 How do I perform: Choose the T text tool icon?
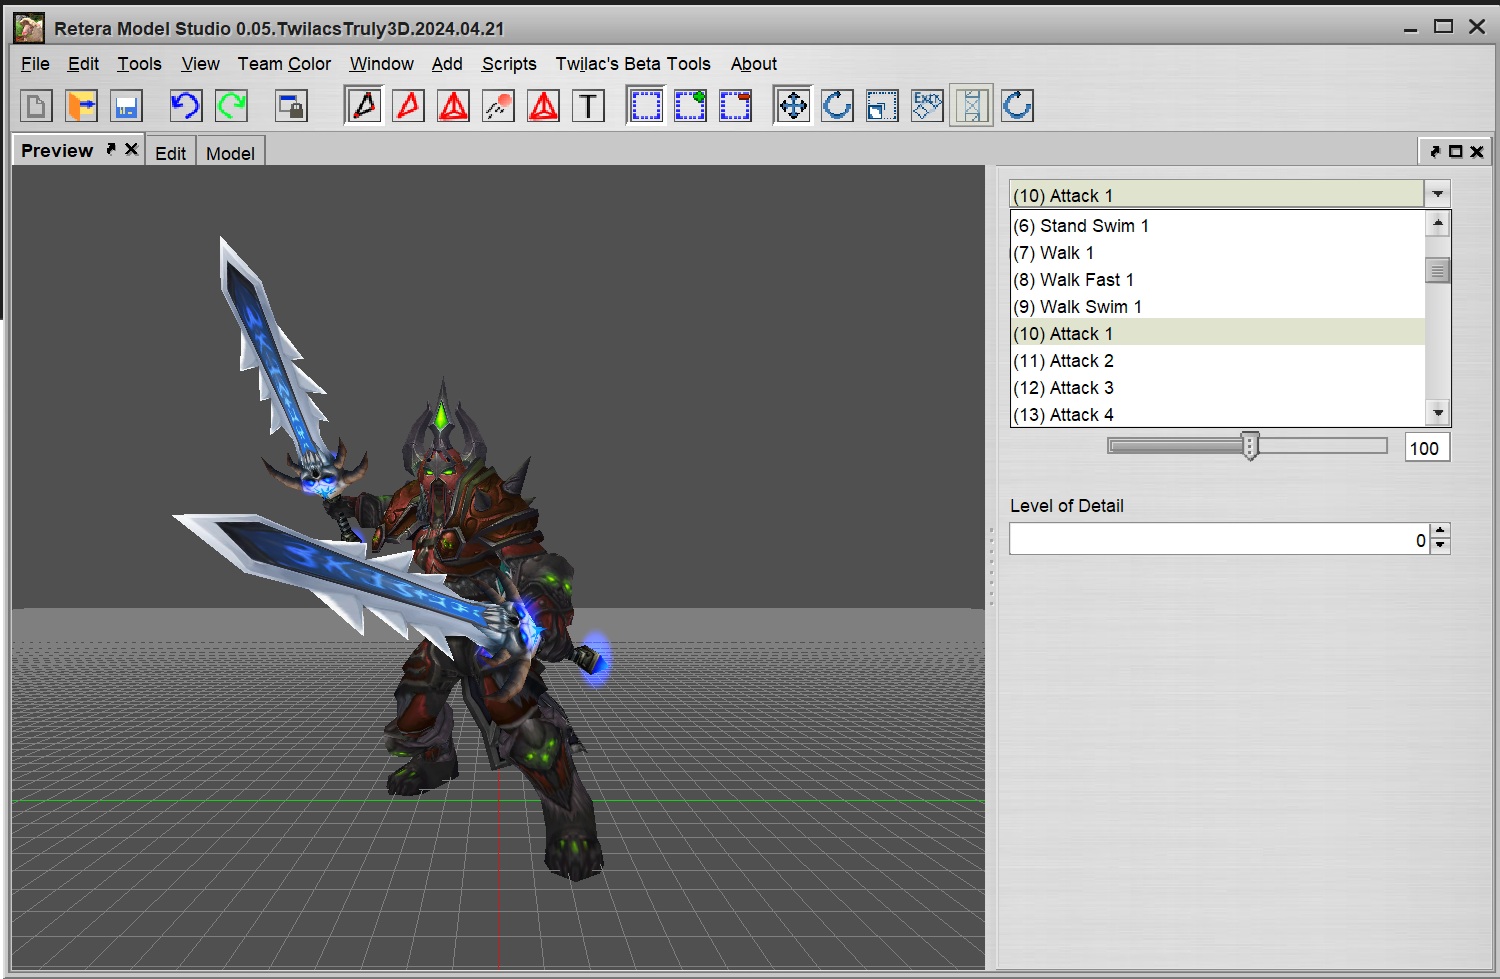click(589, 106)
